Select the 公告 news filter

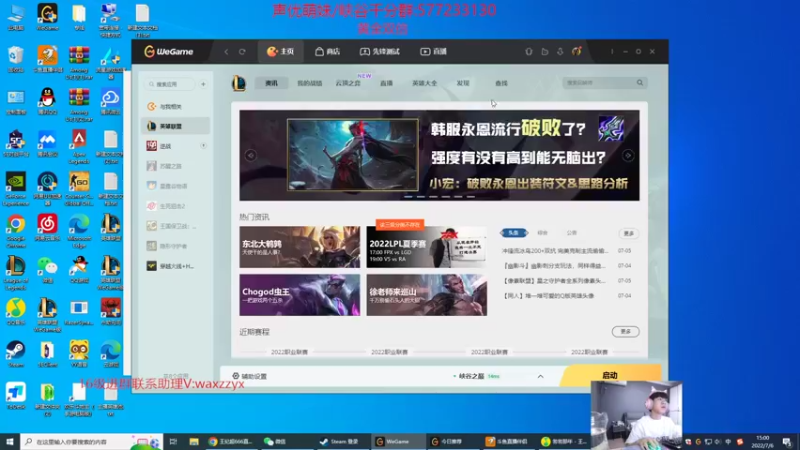point(571,233)
